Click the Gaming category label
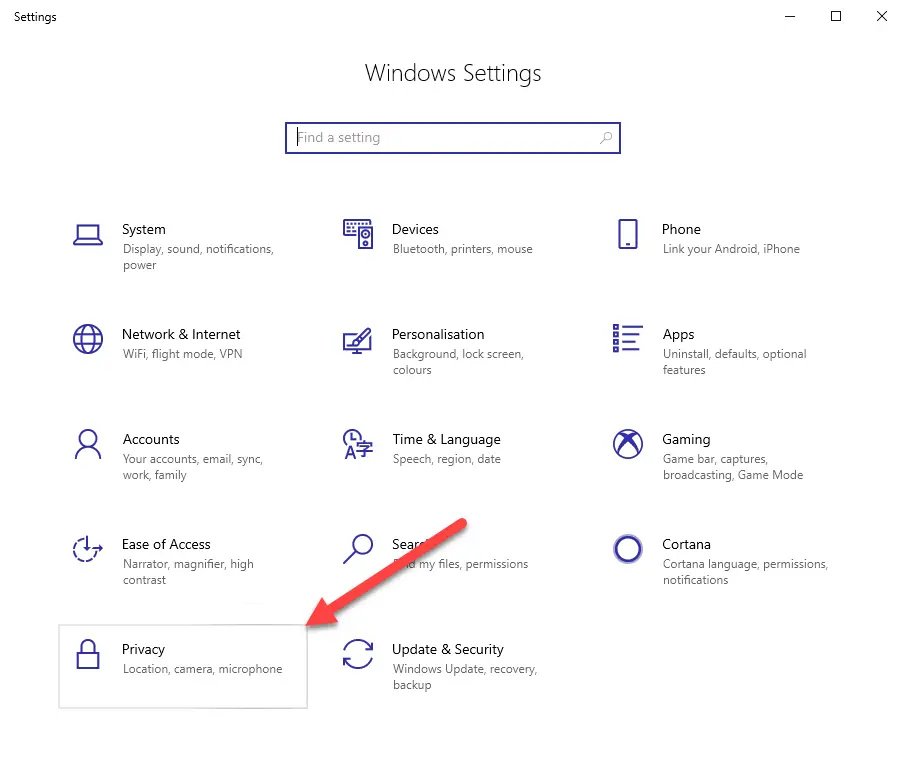Image resolution: width=905 pixels, height=763 pixels. pyautogui.click(x=686, y=439)
